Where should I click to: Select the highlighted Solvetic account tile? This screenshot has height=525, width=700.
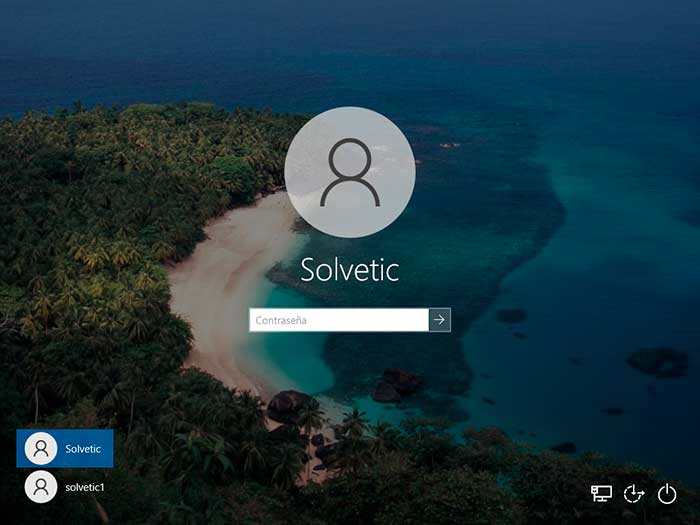coord(65,449)
